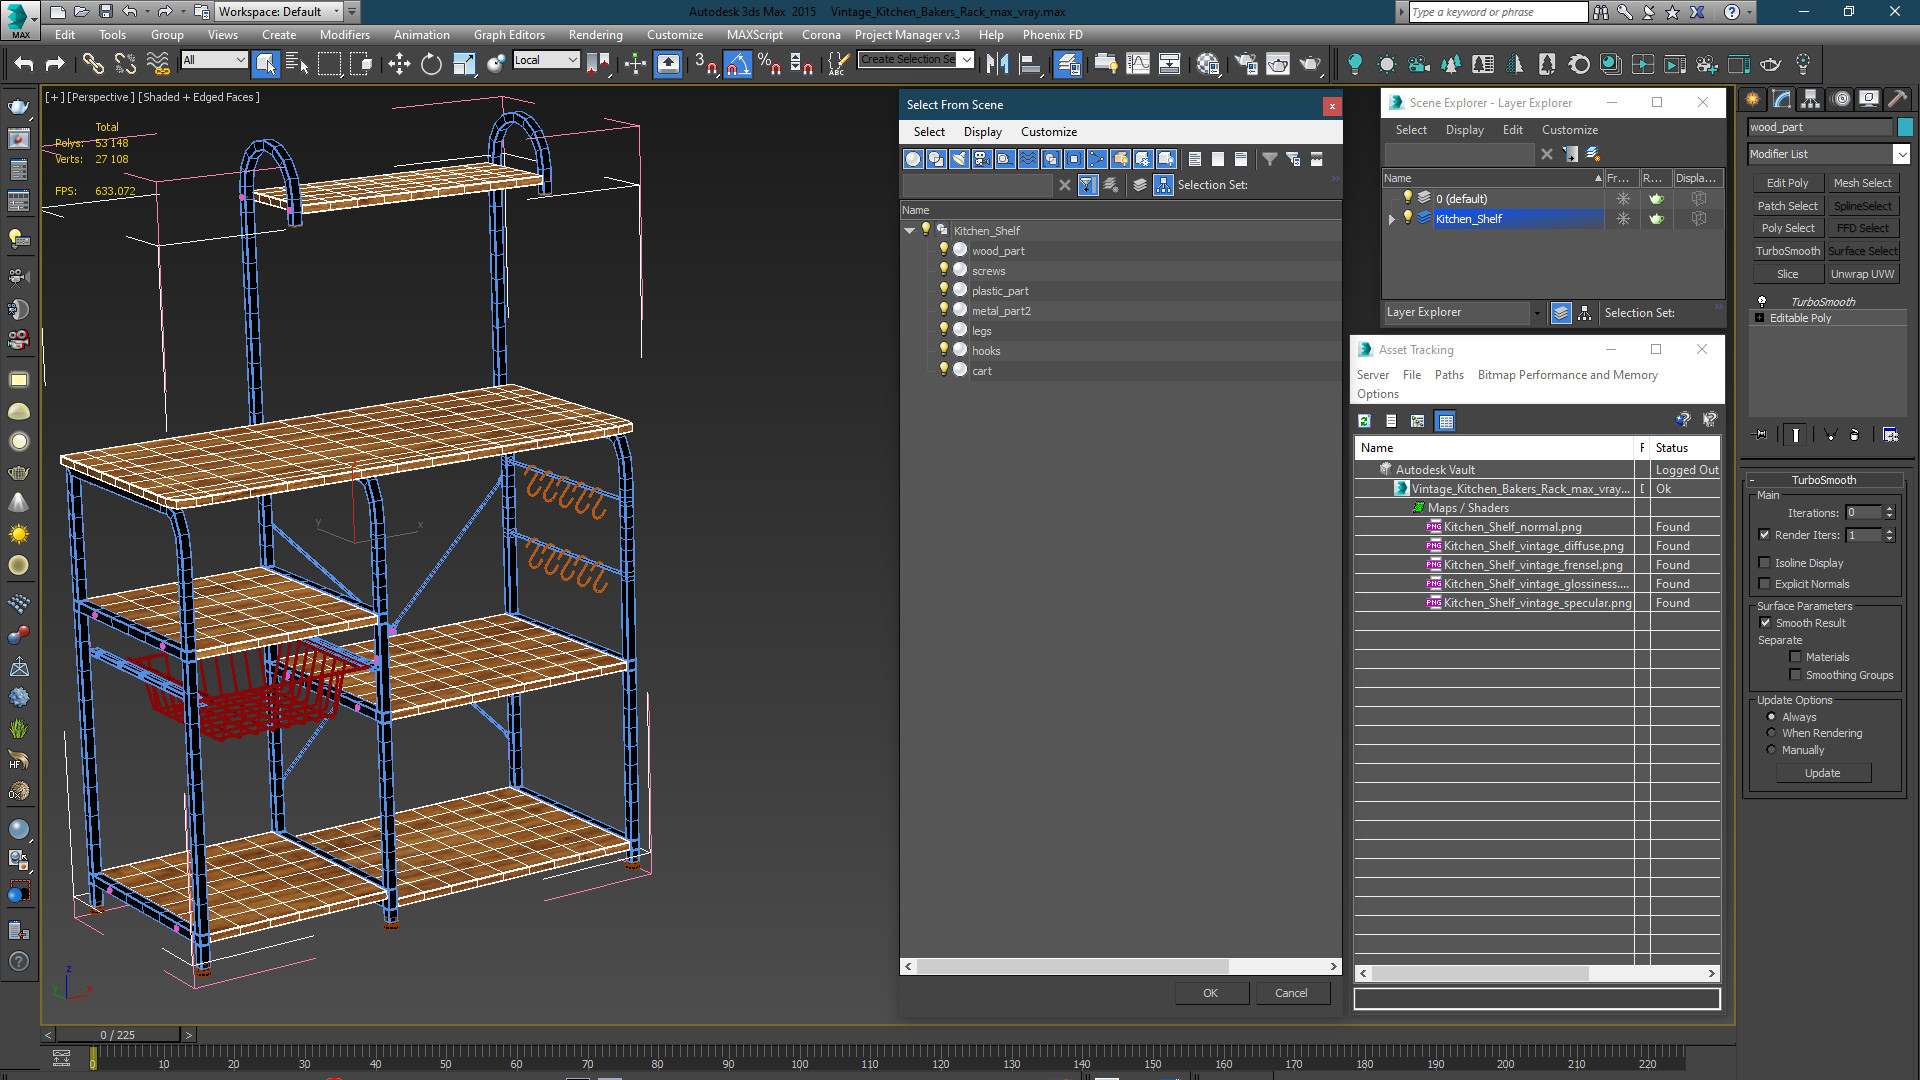The height and width of the screenshot is (1080, 1920).
Task: Click the Redo arrow in main toolbar
Action: 56,64
